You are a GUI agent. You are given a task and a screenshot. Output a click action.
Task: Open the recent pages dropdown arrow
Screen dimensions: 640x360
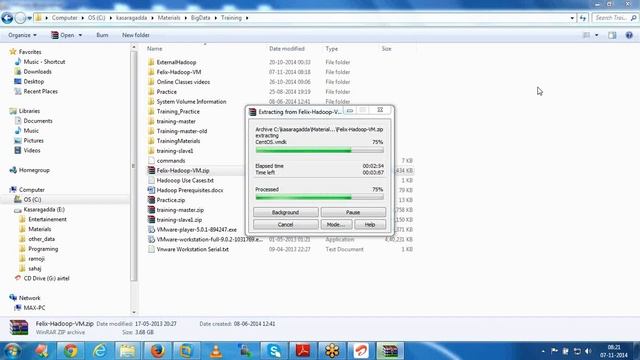coord(29,18)
